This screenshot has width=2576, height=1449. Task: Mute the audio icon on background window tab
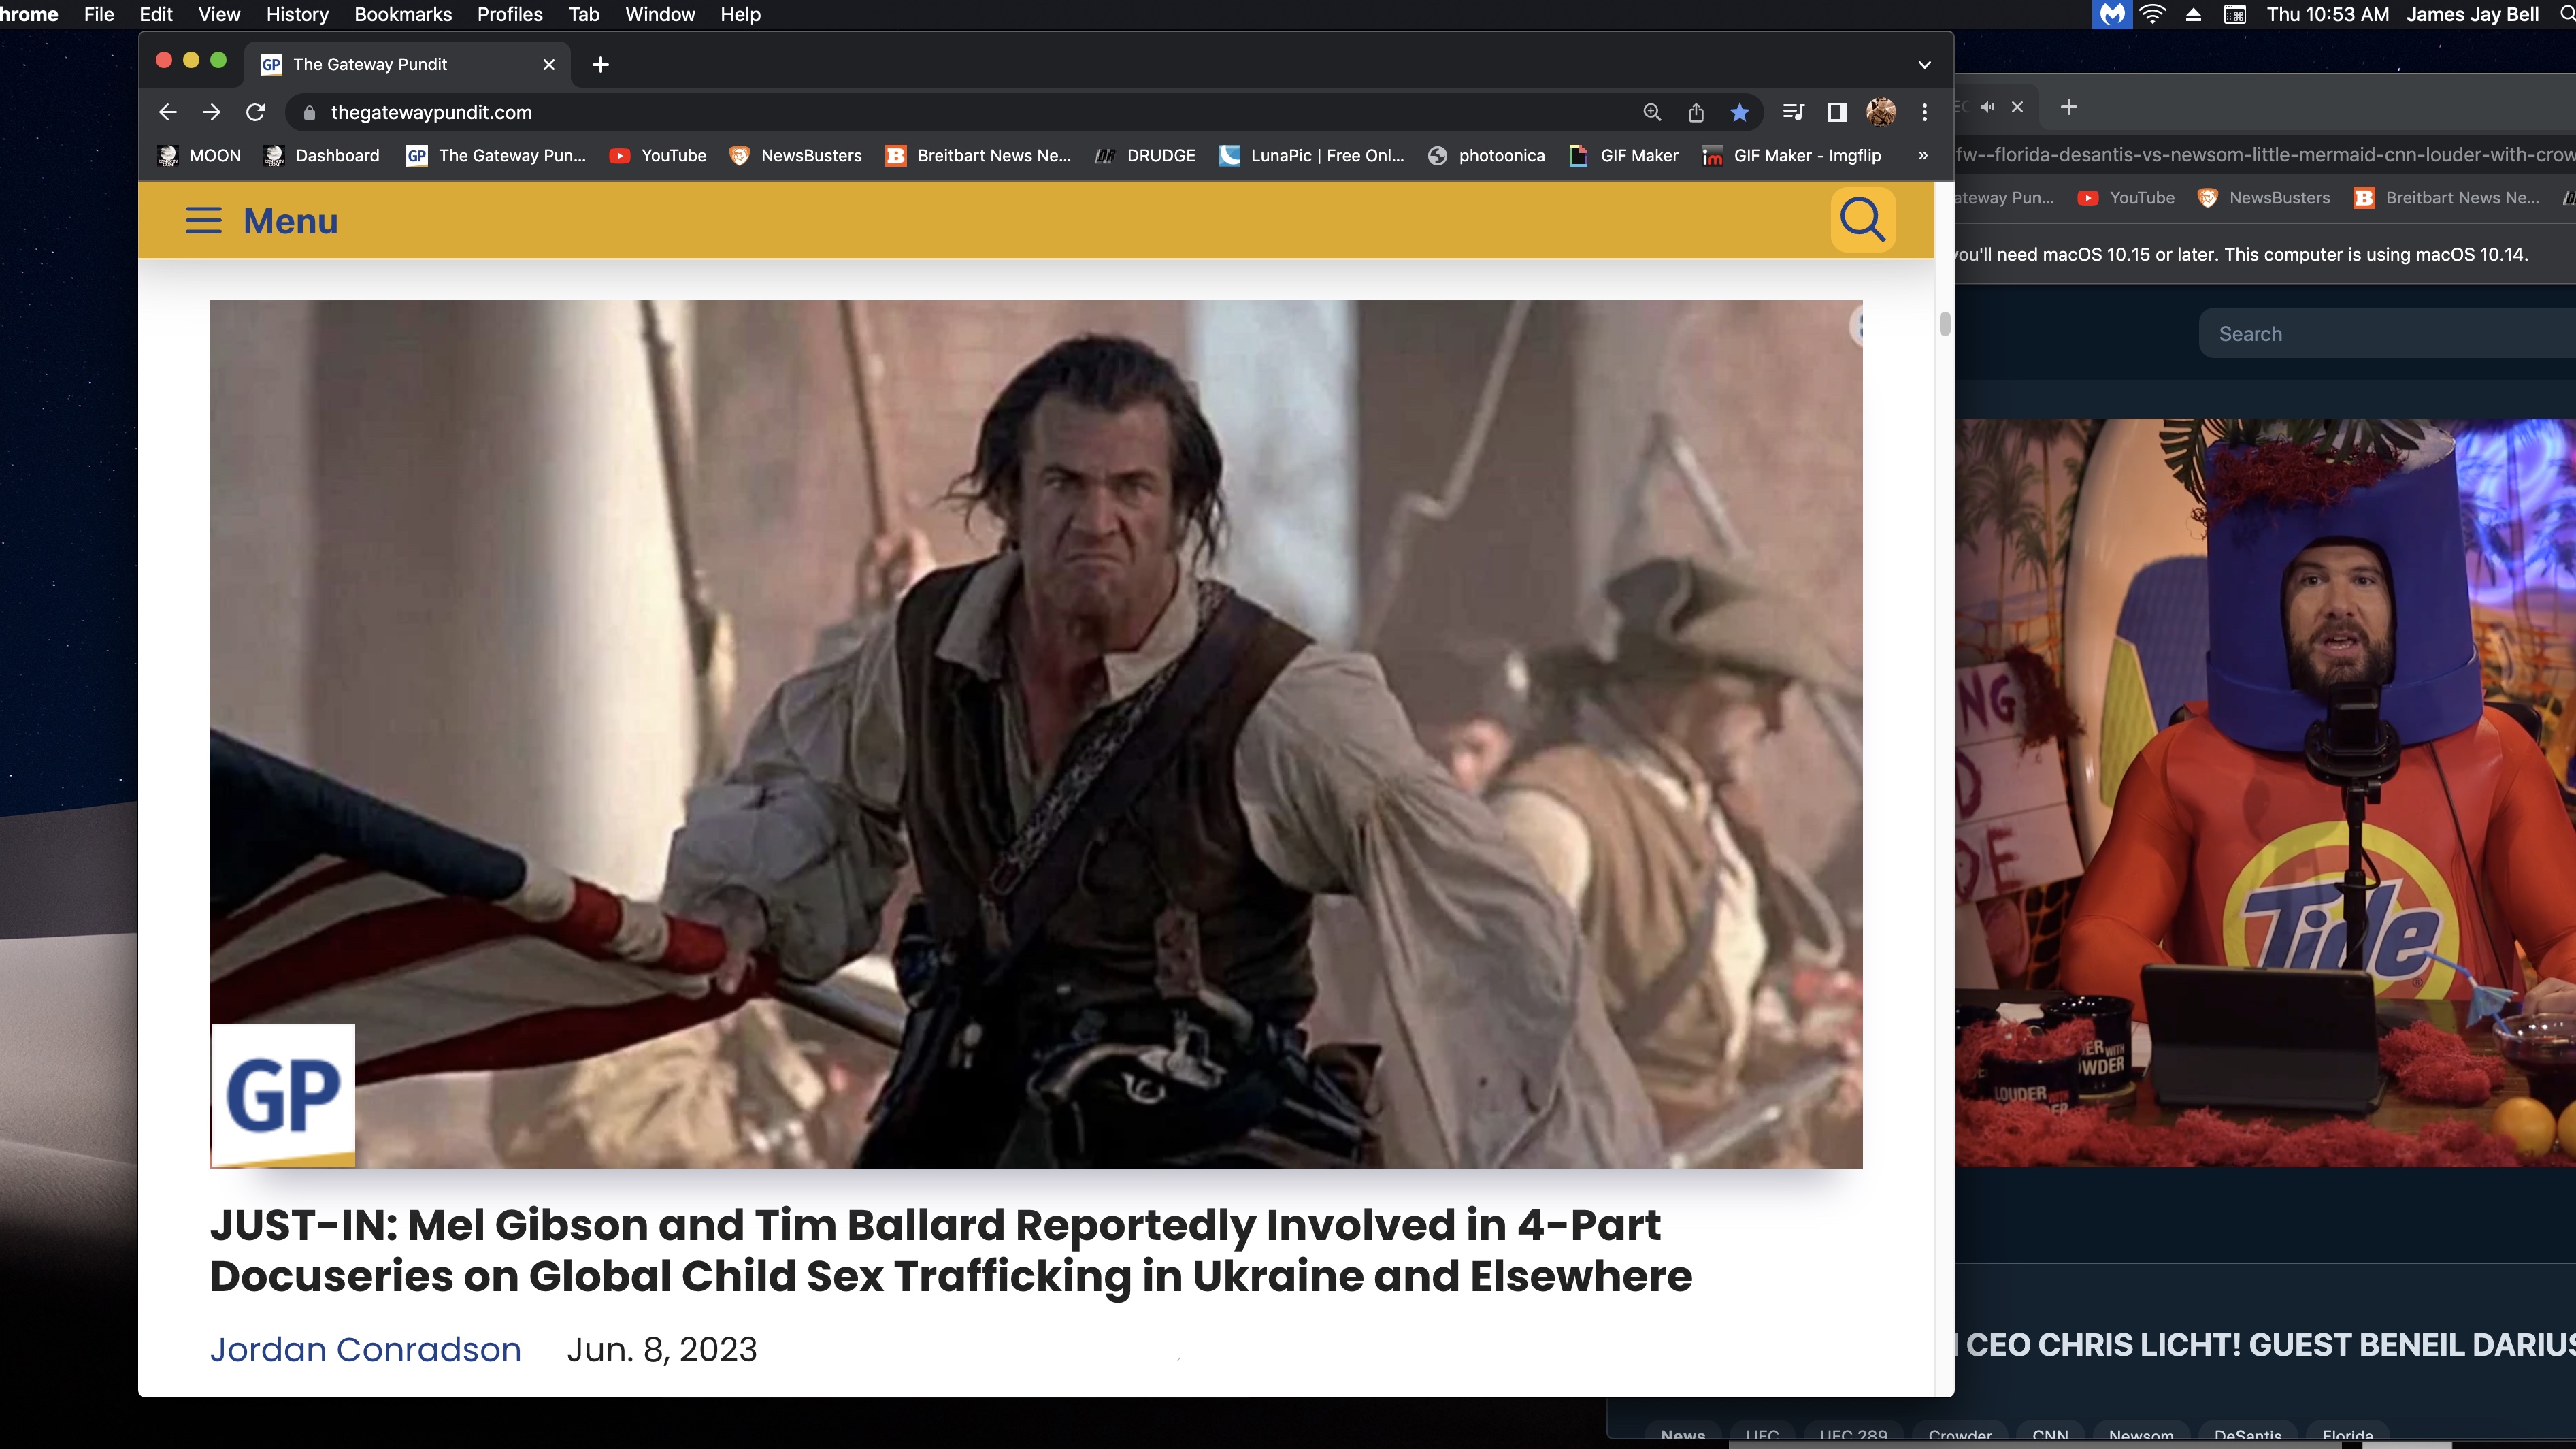[x=1988, y=107]
